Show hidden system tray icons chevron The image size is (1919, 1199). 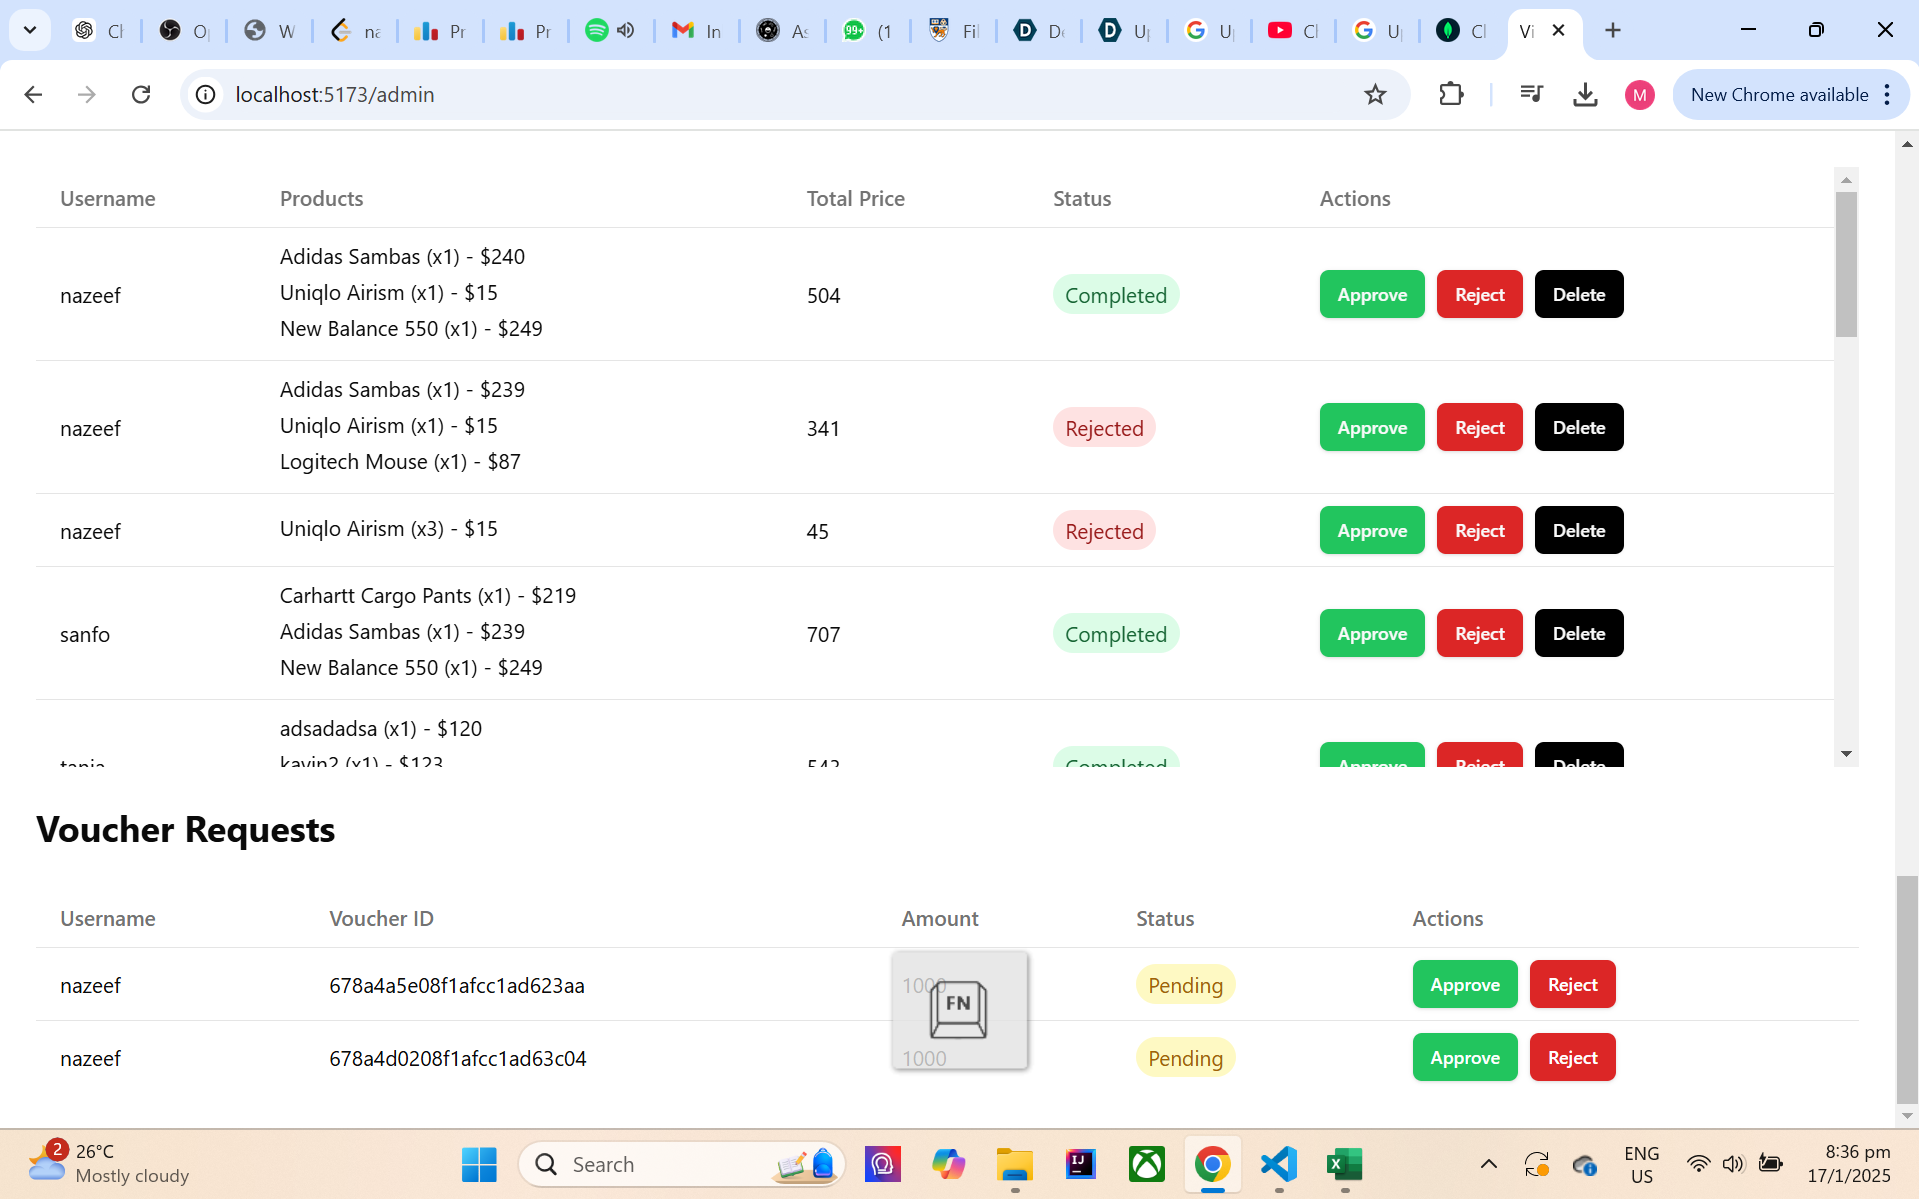[1488, 1164]
